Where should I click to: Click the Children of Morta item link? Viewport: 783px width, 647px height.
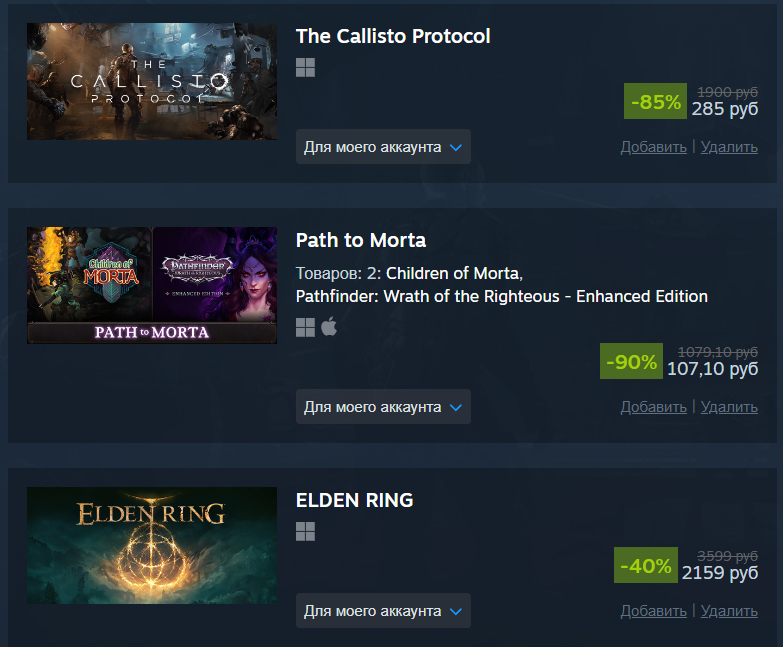pos(452,274)
